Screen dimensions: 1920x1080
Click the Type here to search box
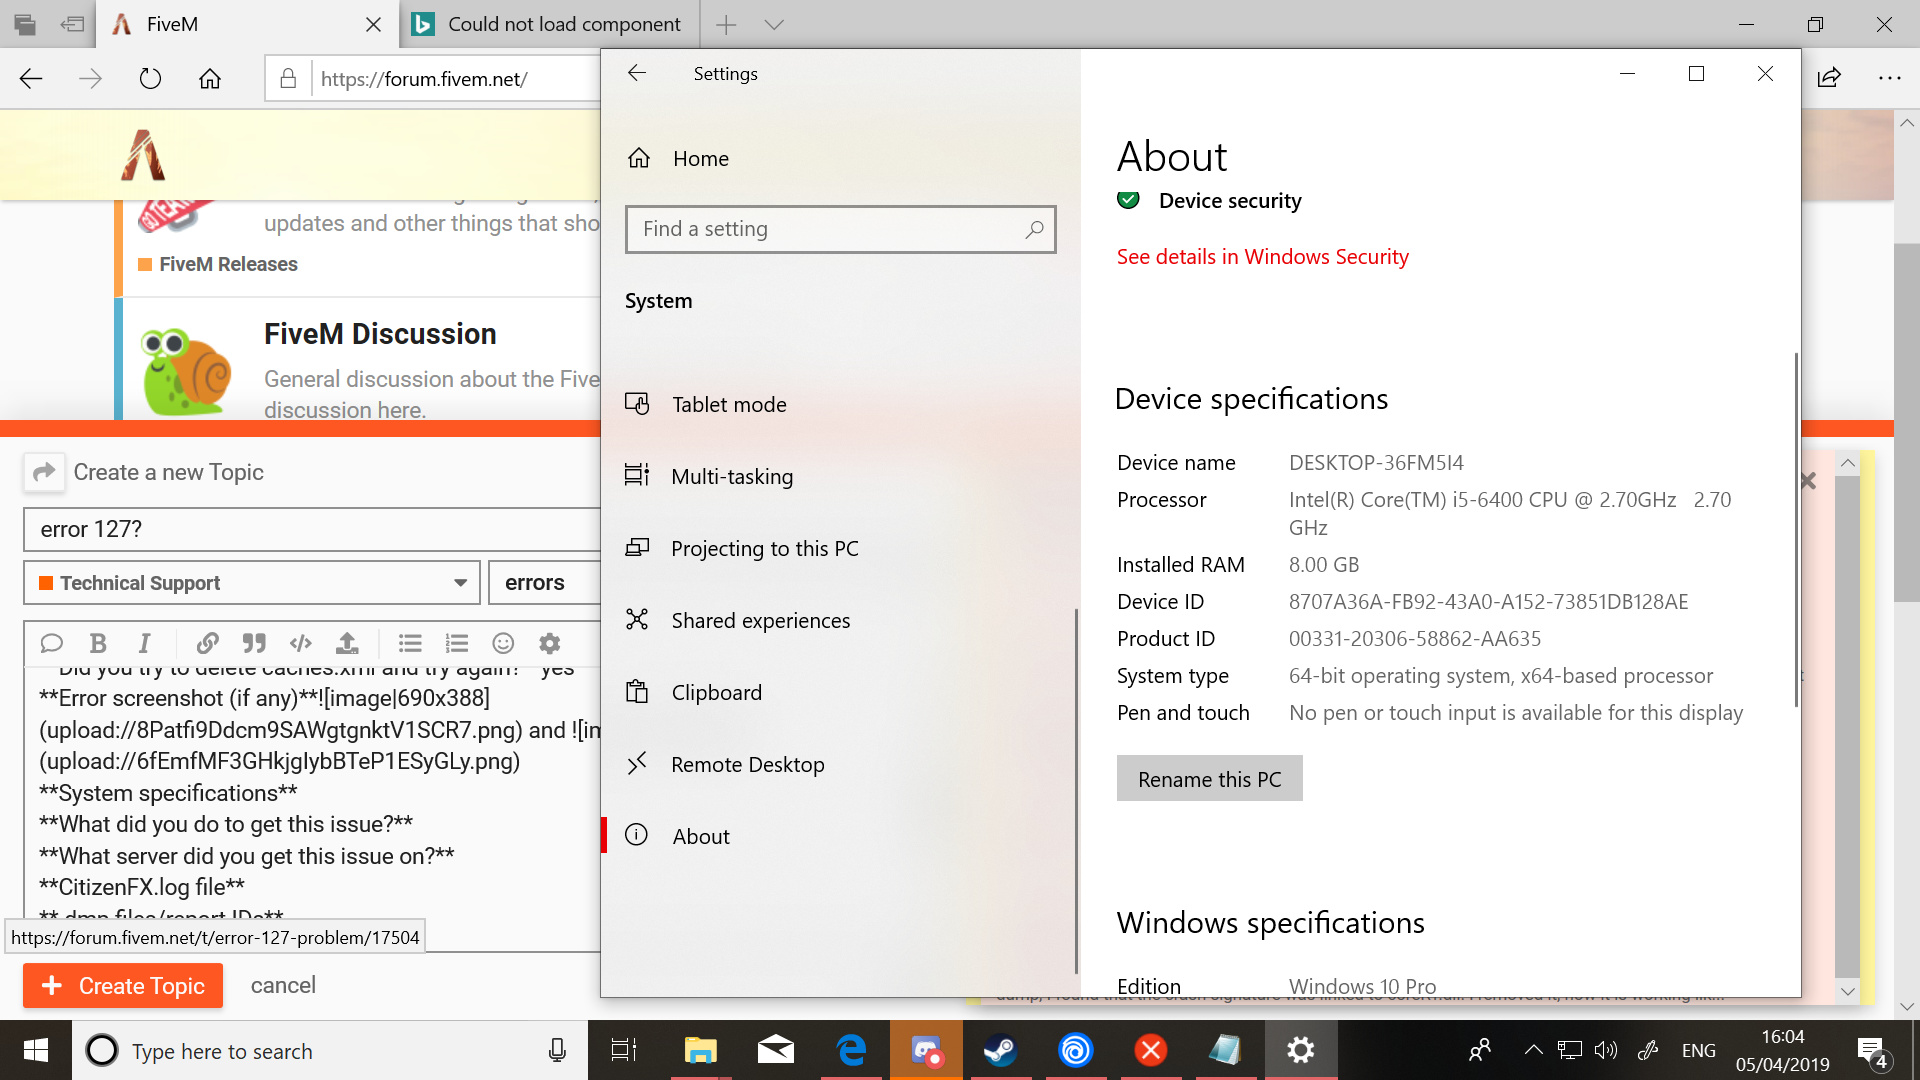tap(330, 1051)
